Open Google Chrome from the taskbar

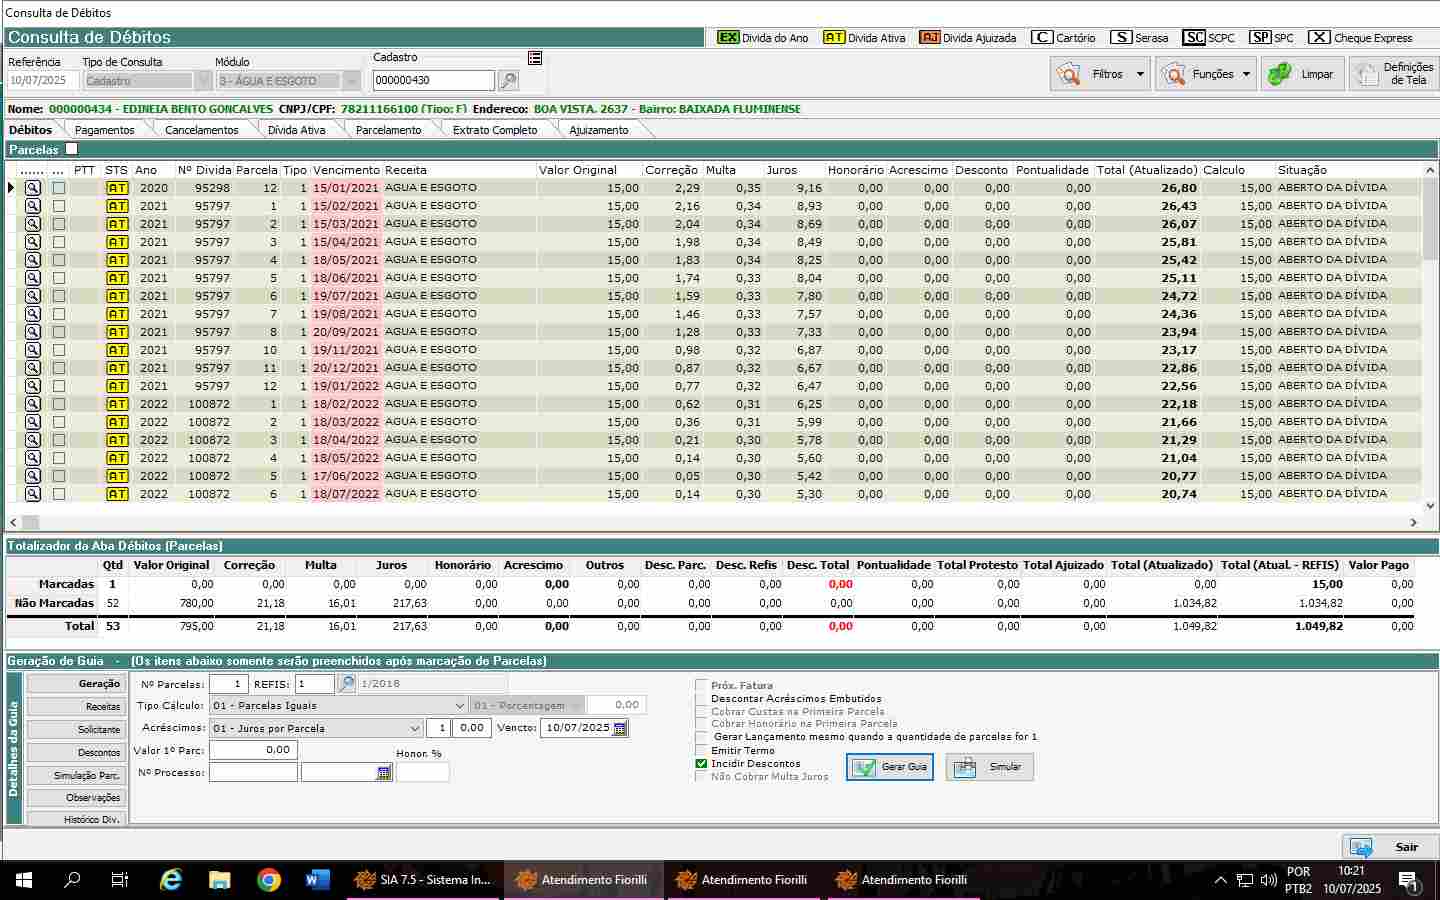(x=268, y=880)
